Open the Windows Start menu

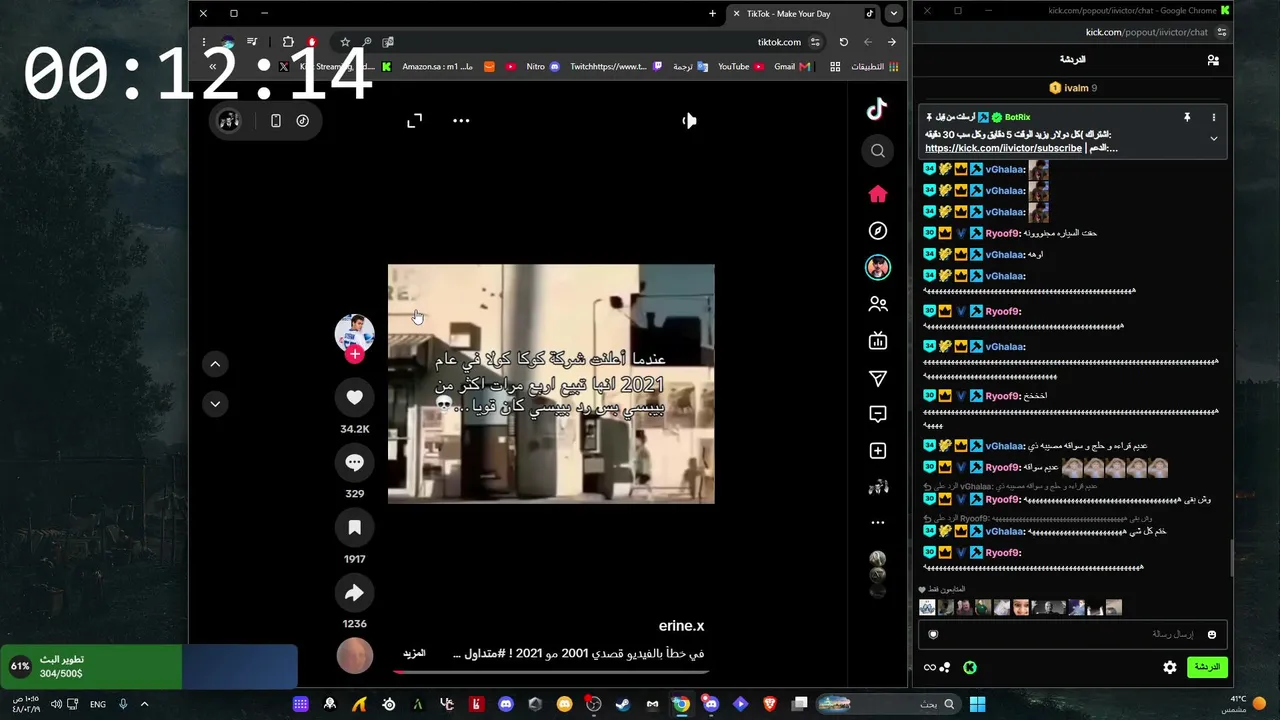tap(977, 704)
